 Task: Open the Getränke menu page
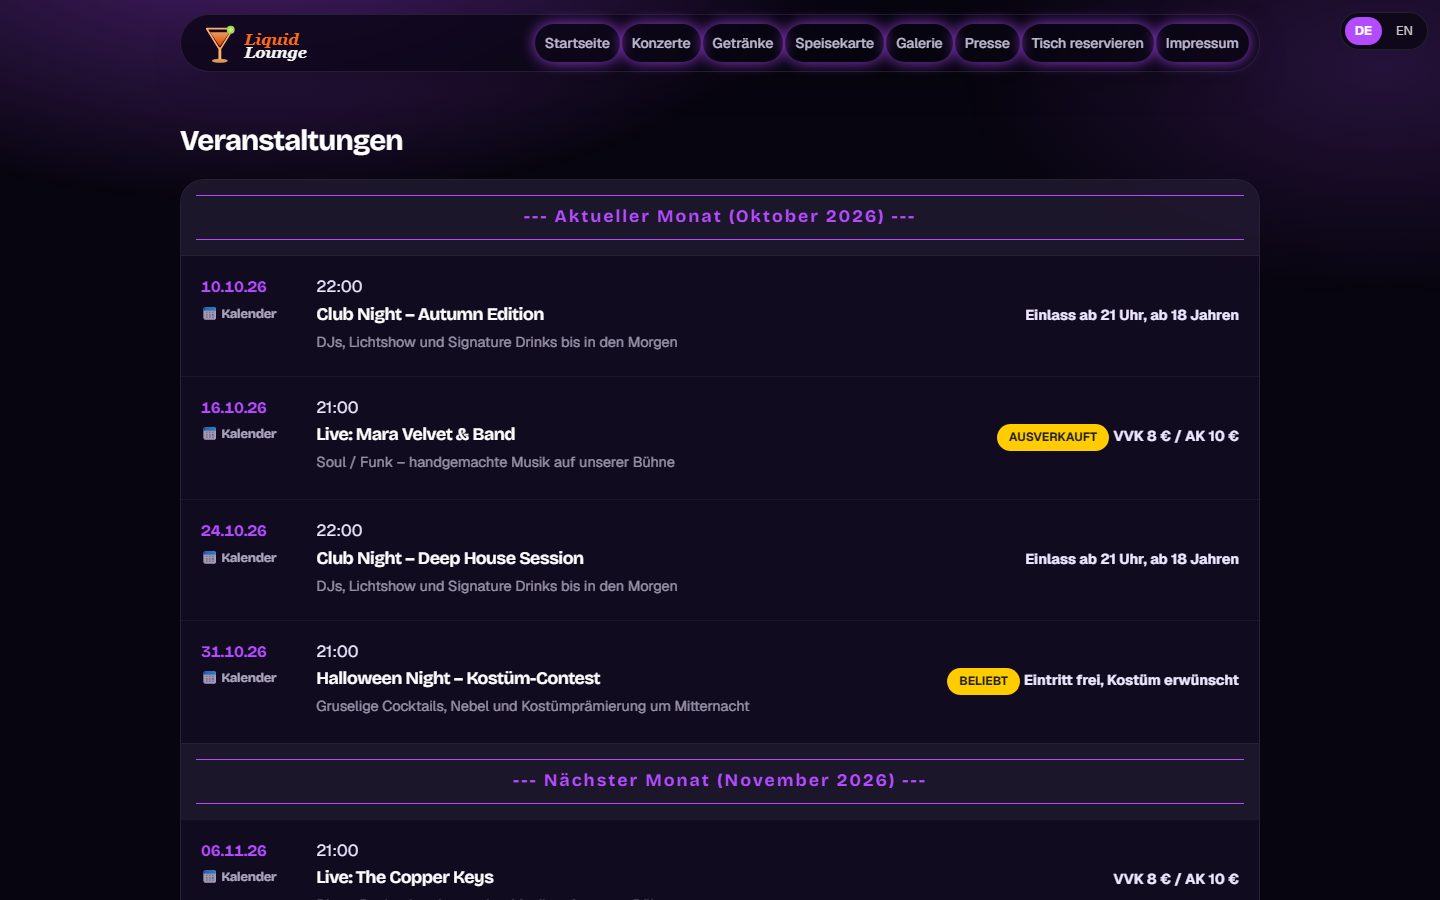(742, 43)
